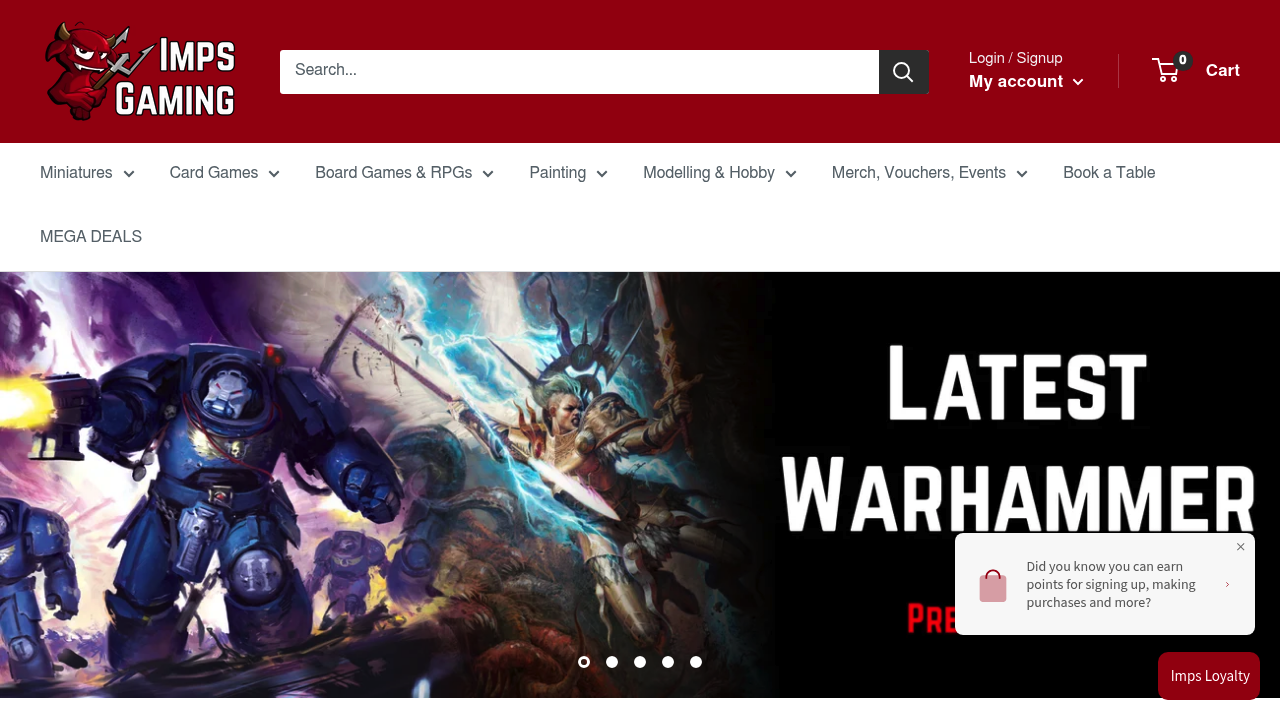The height and width of the screenshot is (720, 1280).
Task: Open the Imps Loyalty button
Action: 1209,676
